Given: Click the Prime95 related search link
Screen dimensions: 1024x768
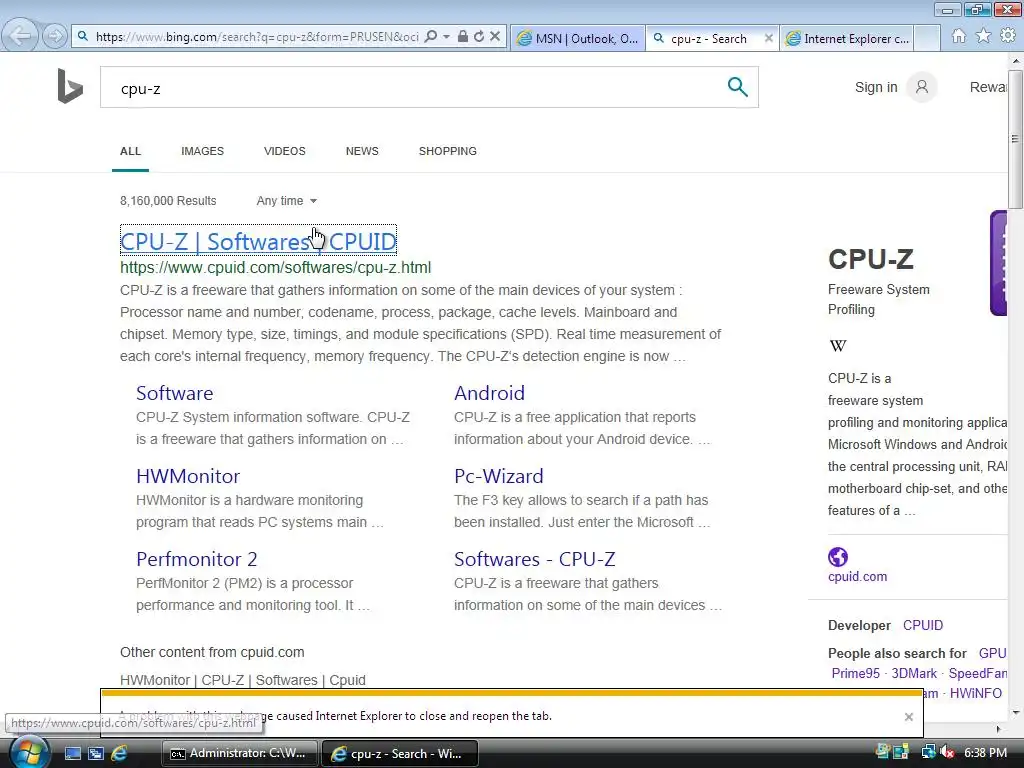Looking at the screenshot, I should (x=856, y=673).
